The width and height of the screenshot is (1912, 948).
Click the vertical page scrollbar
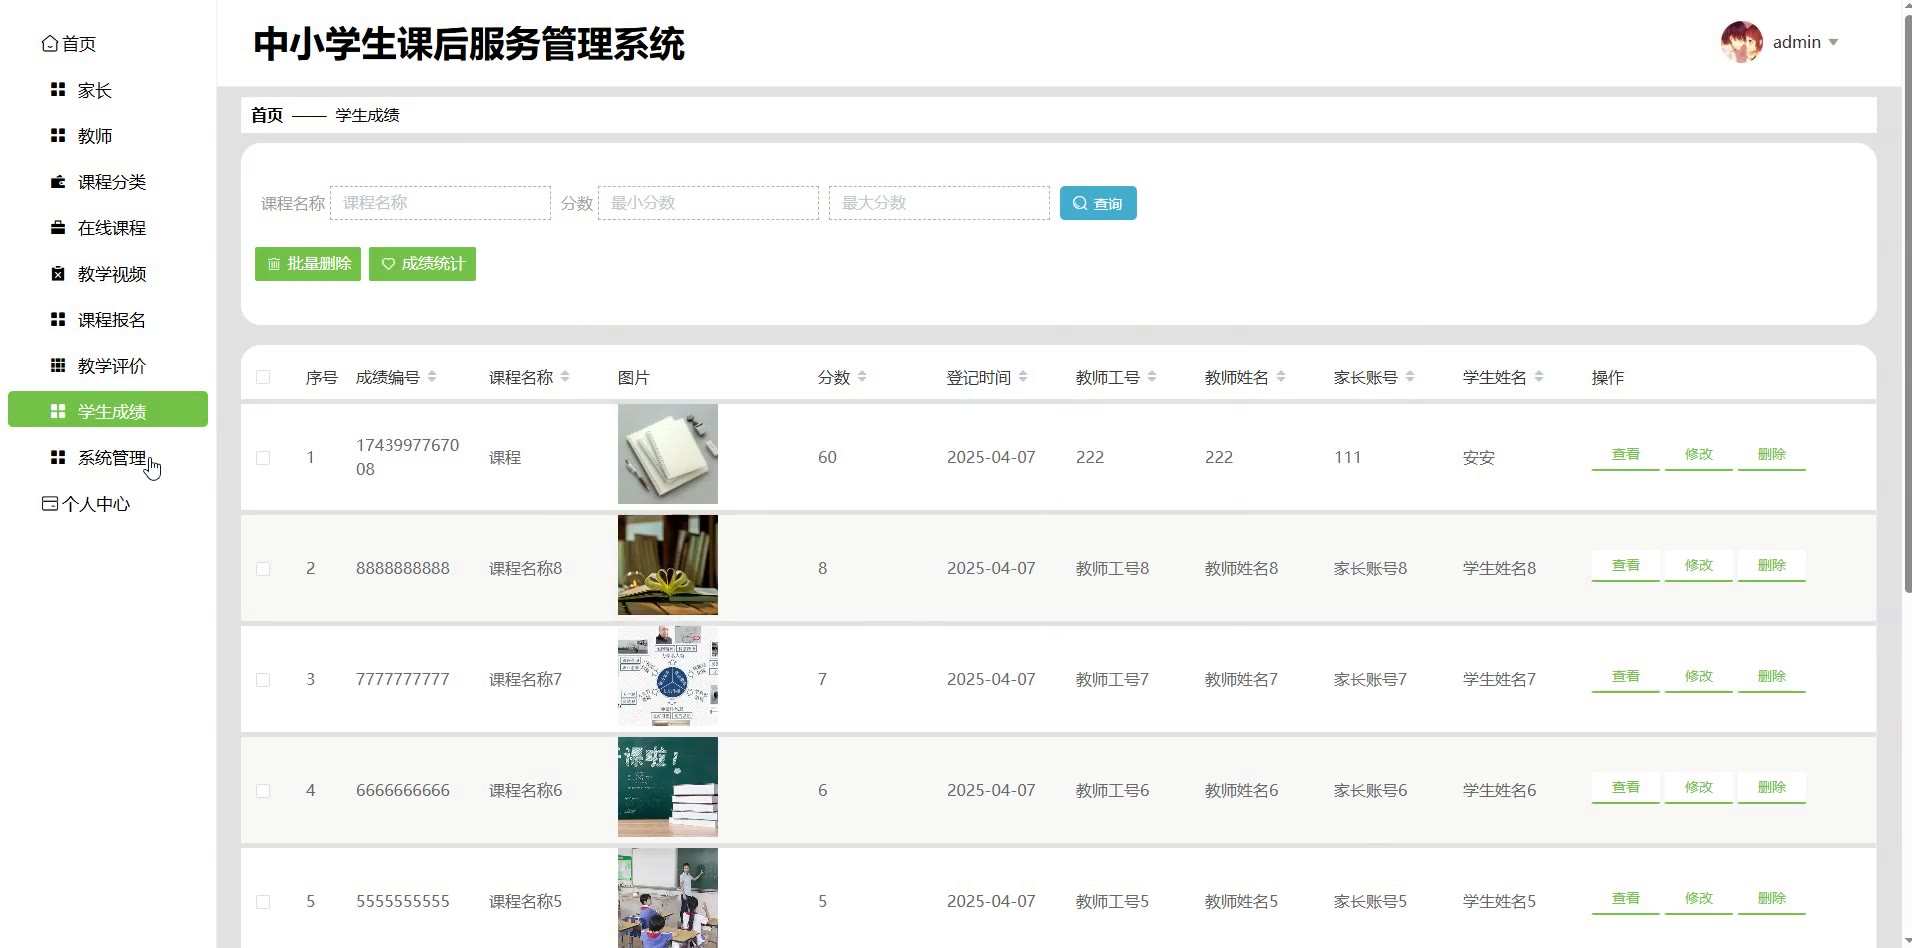(1906, 300)
